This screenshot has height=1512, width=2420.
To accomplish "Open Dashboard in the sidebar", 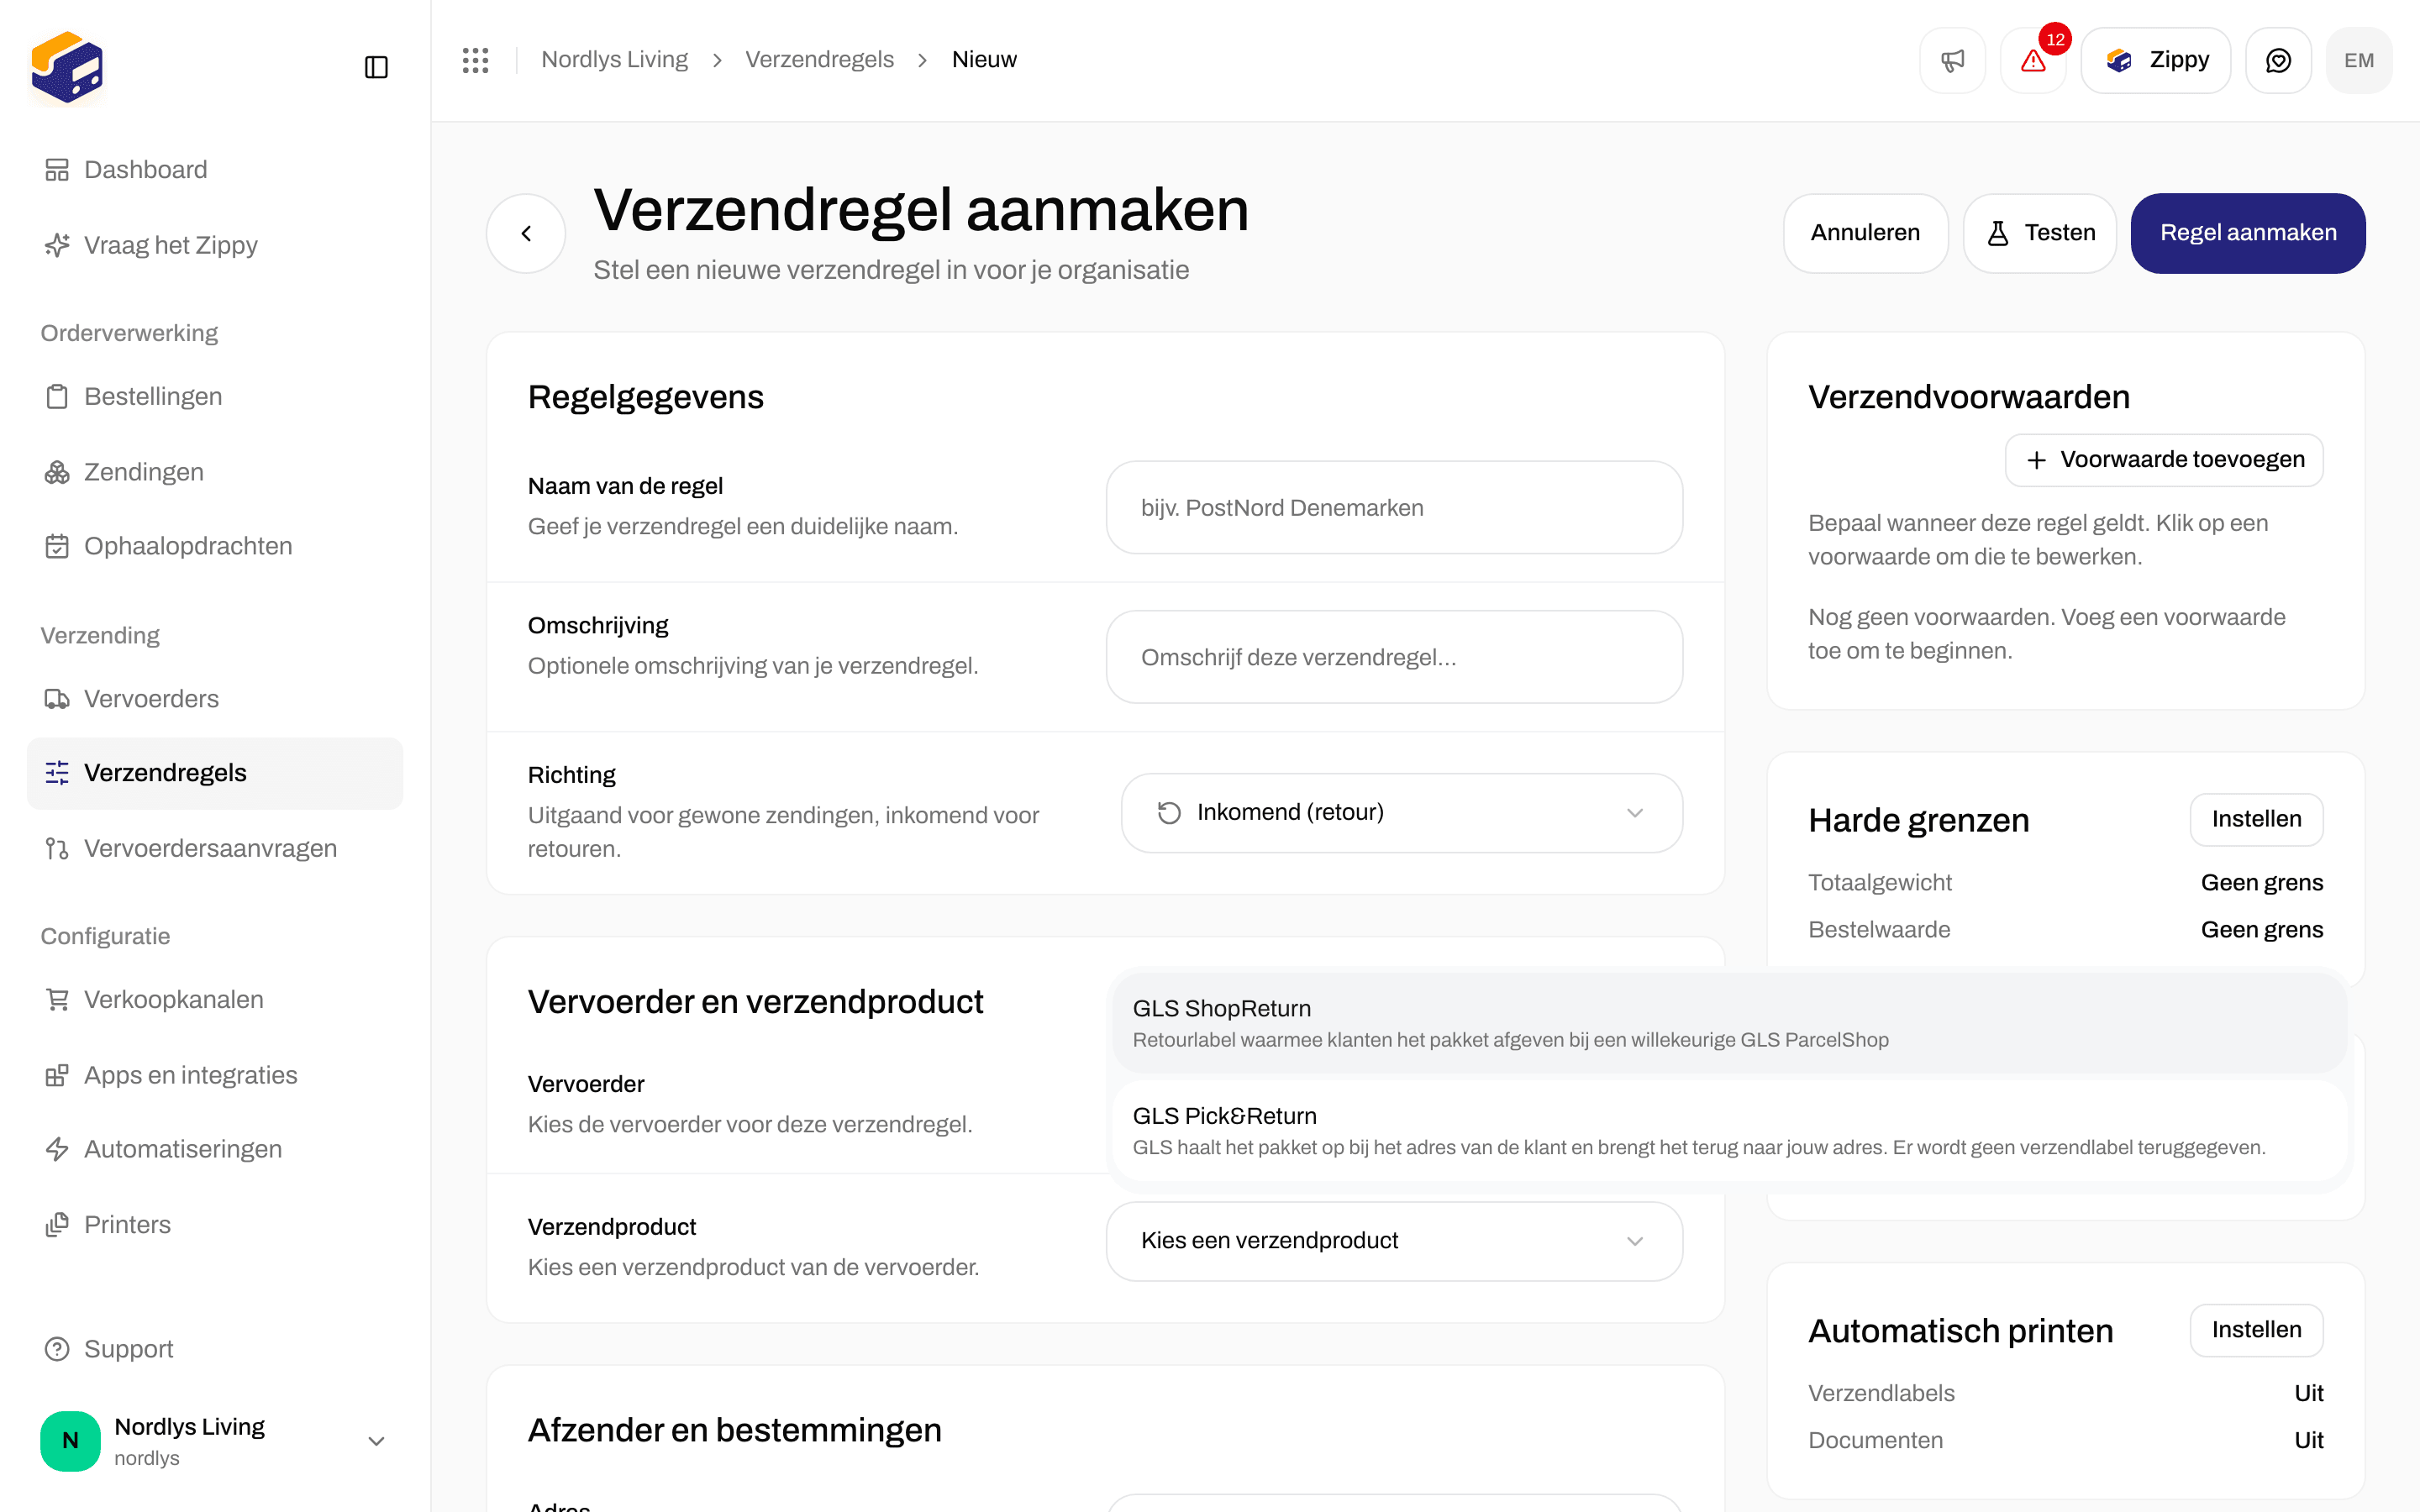I will click(x=214, y=170).
